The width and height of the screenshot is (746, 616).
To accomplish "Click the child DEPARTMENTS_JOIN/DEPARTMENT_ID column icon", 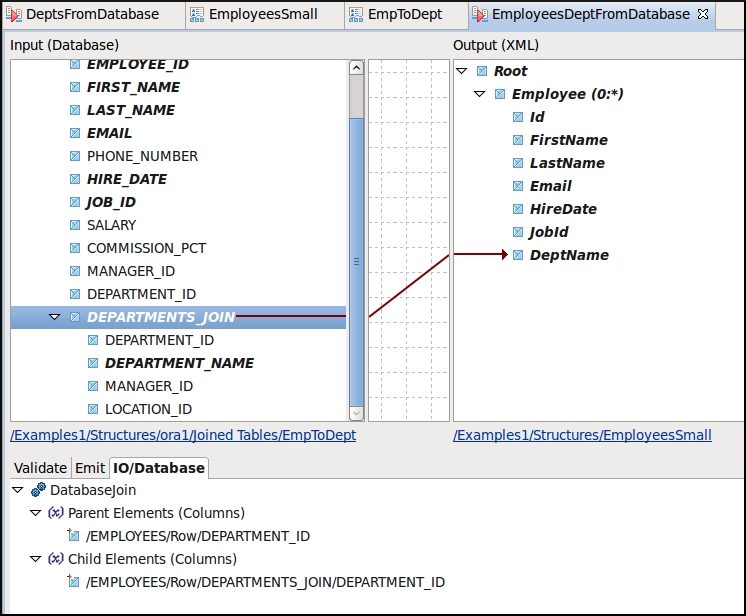I will [73, 581].
